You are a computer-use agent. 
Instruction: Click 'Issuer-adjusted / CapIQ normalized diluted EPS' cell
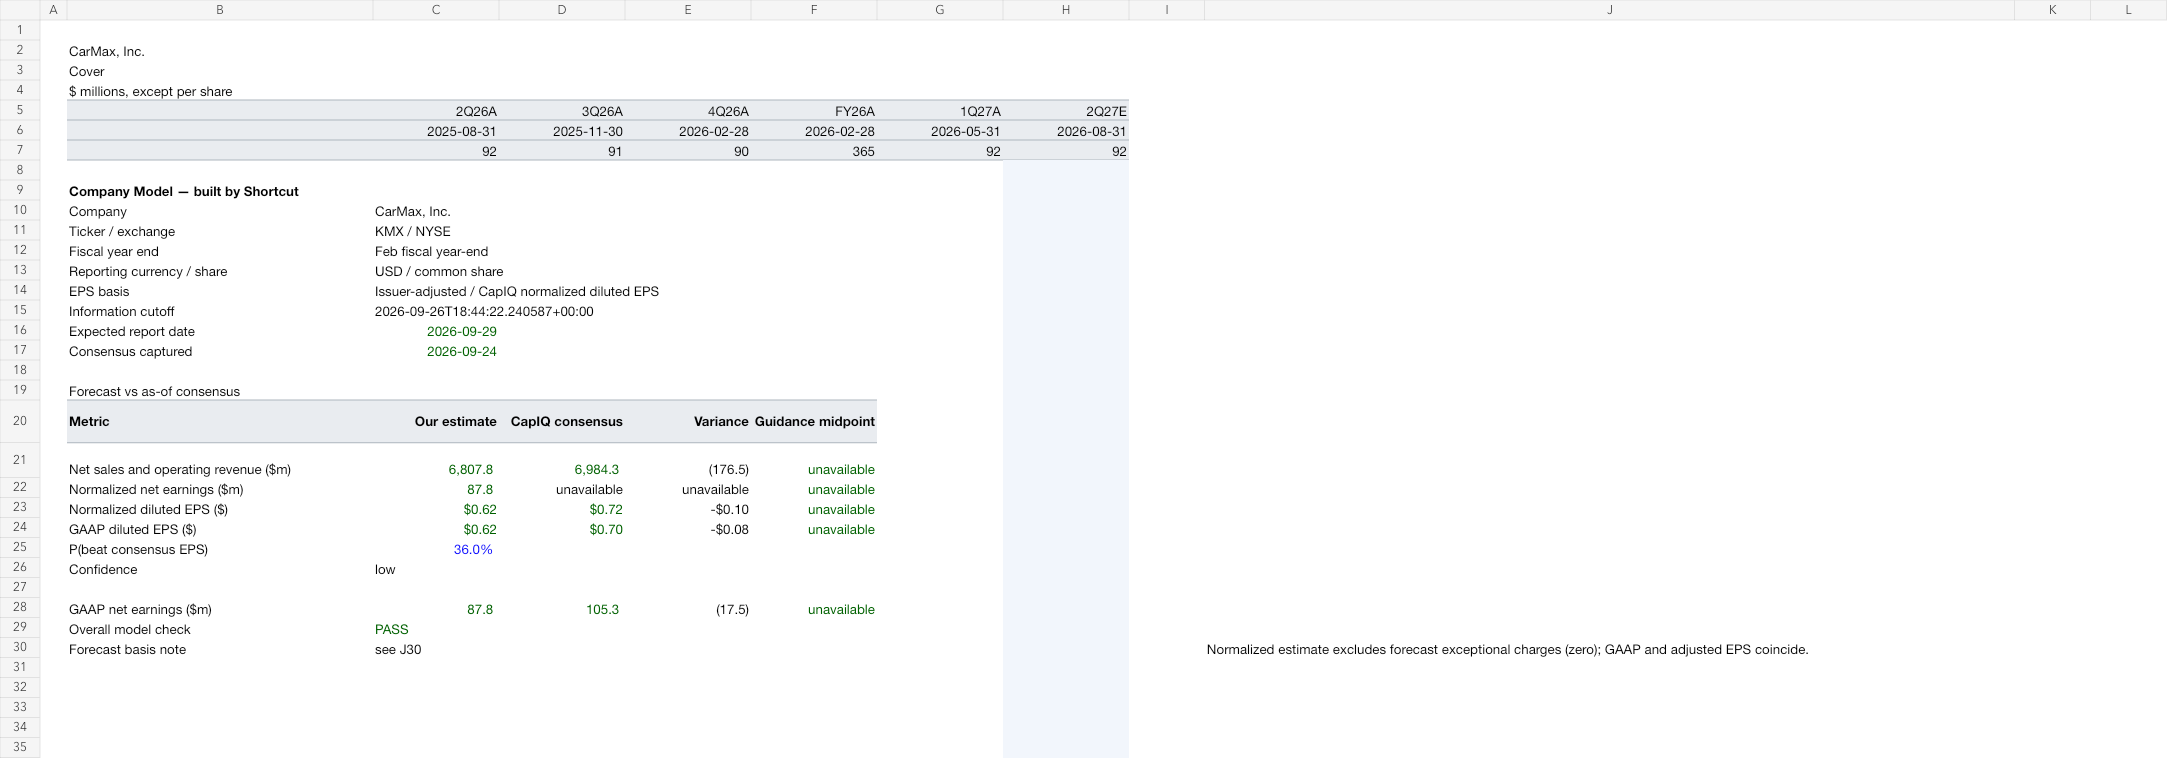(x=517, y=291)
